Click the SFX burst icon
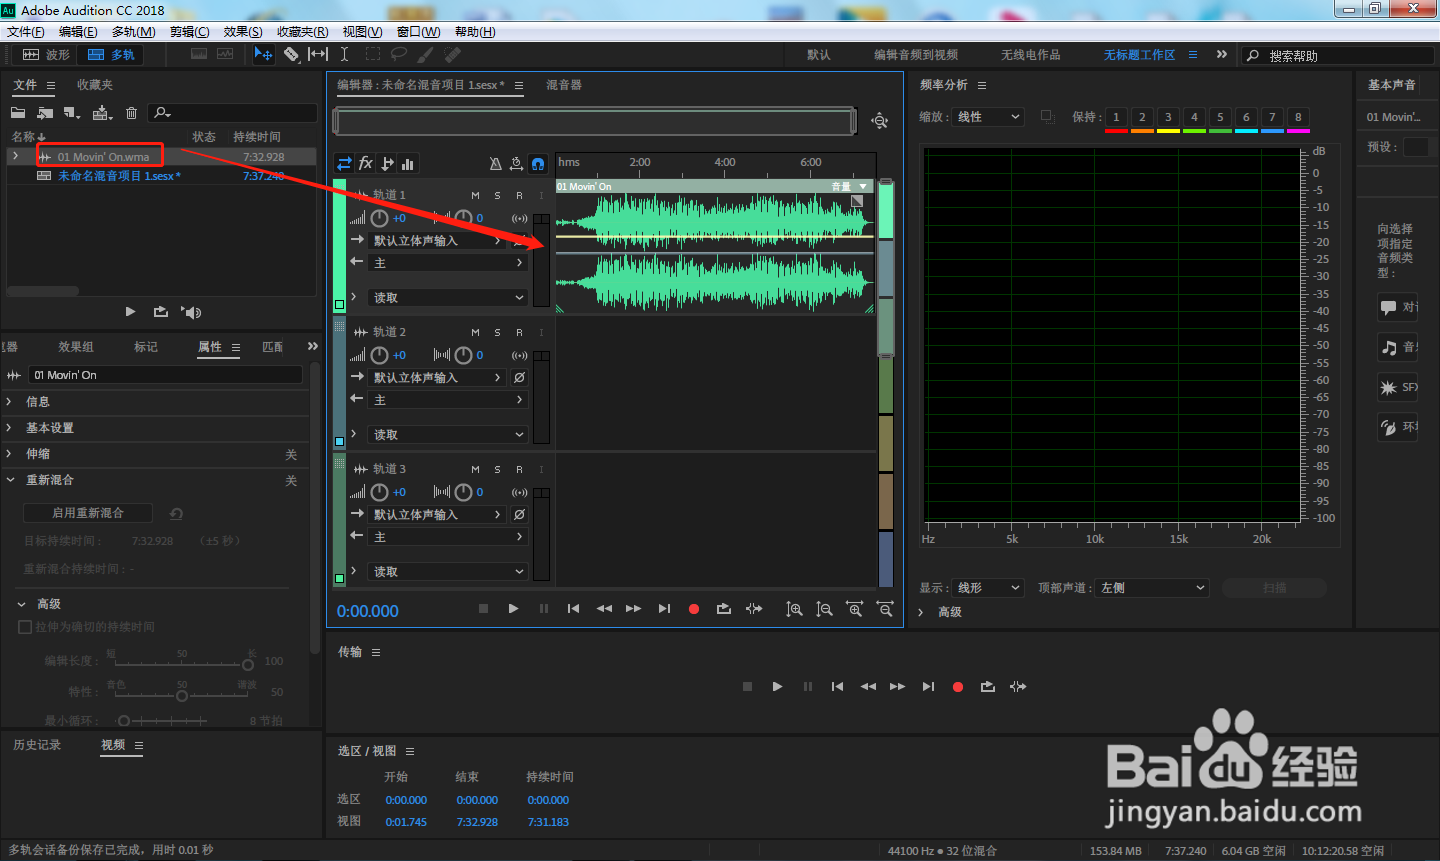The image size is (1440, 861). click(1388, 387)
